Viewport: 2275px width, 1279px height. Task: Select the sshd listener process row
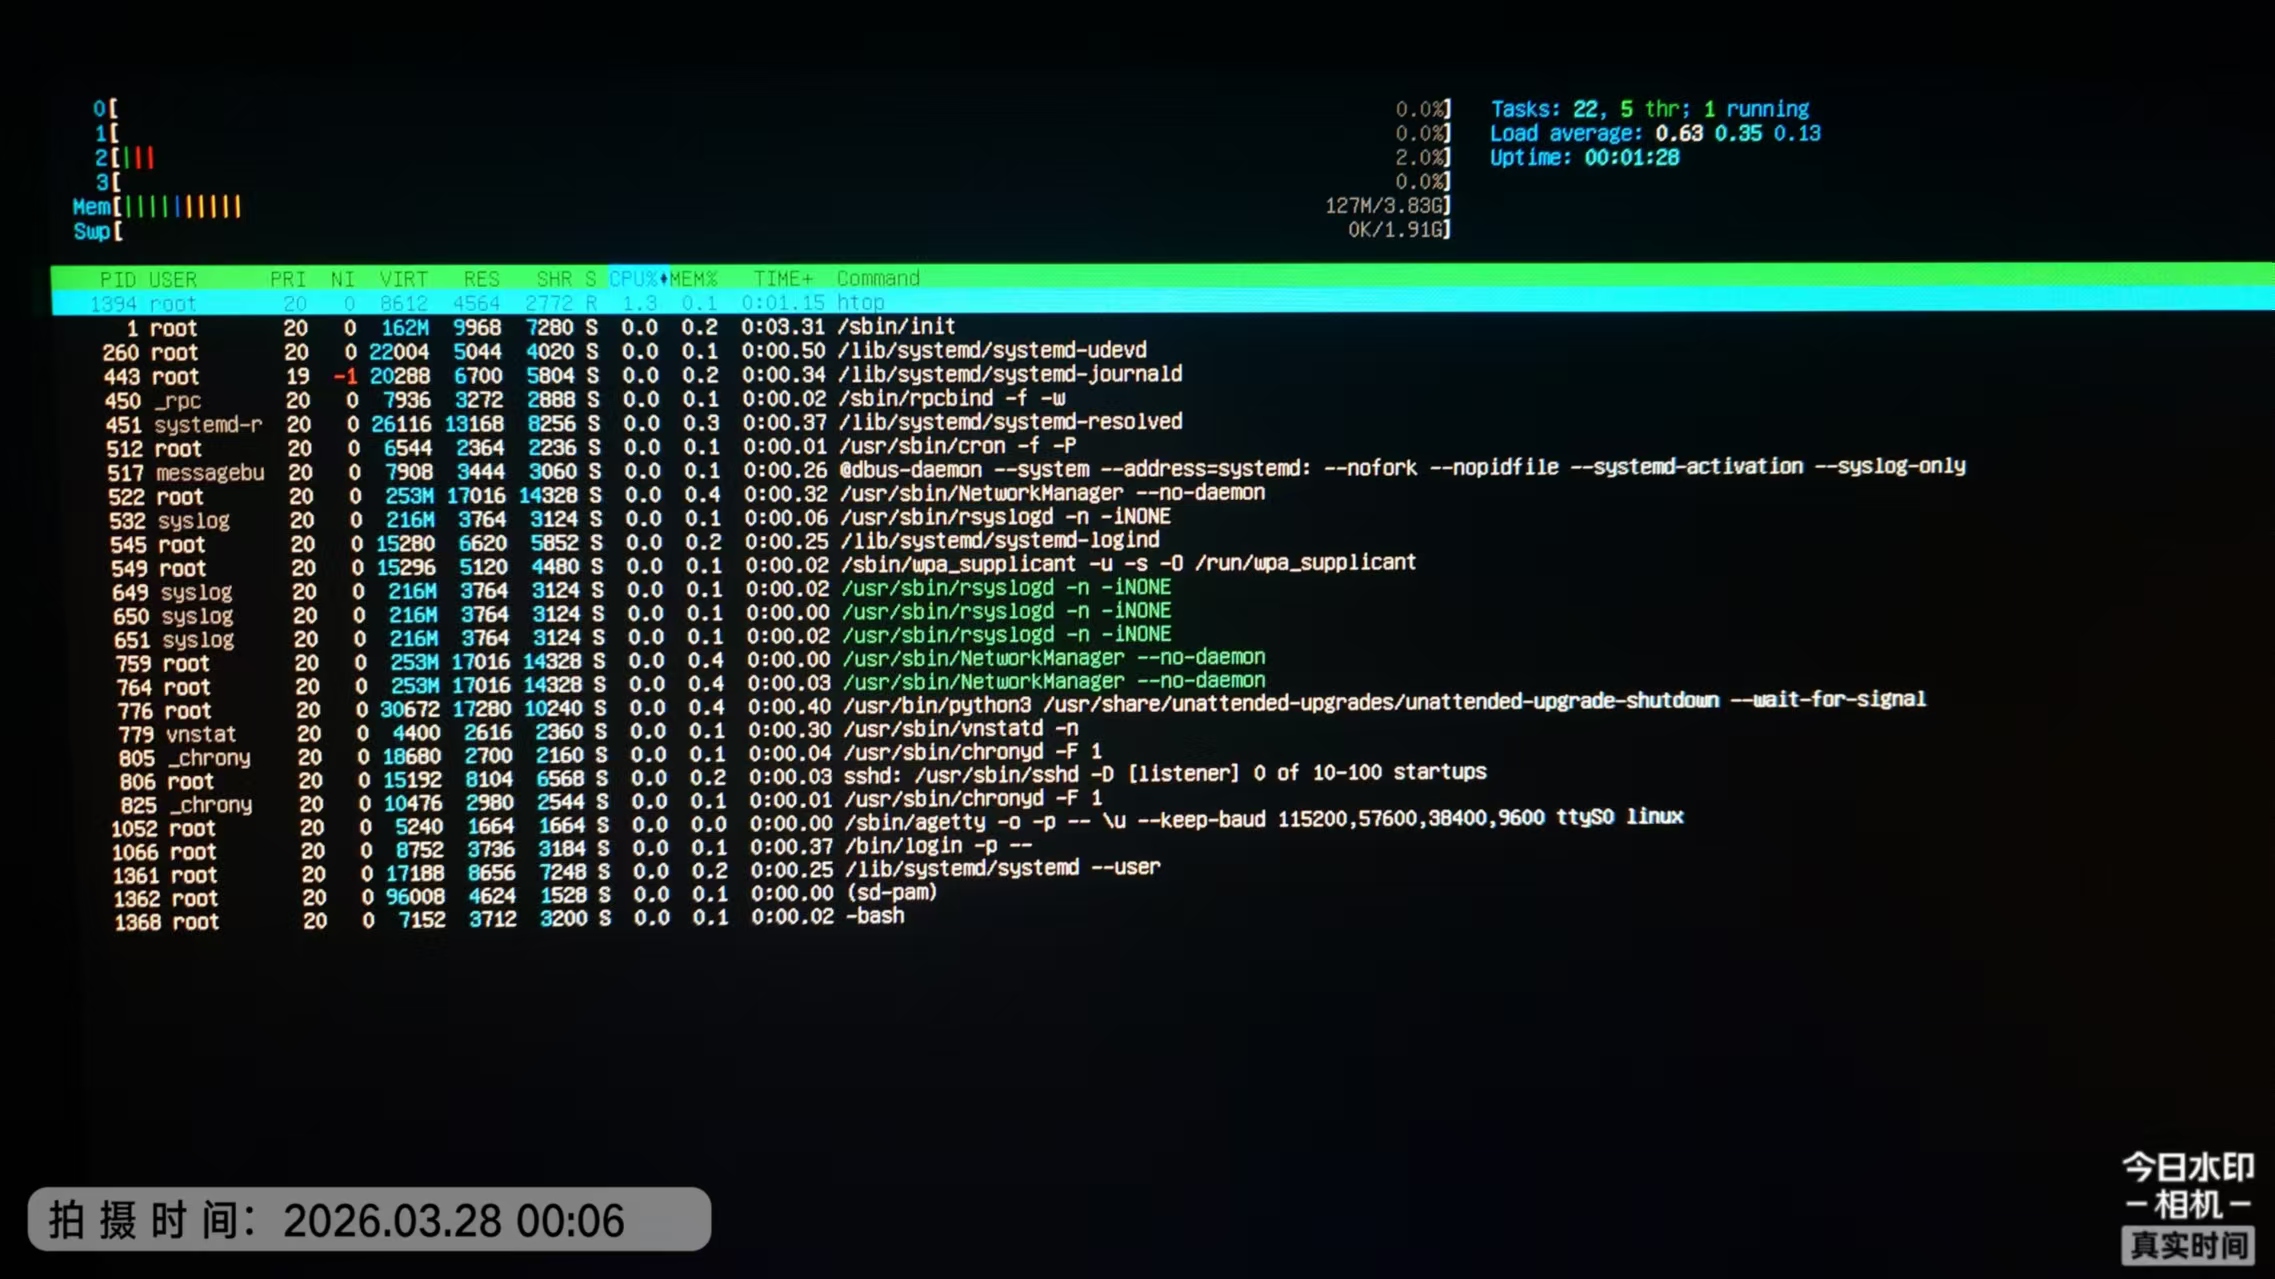point(1163,775)
